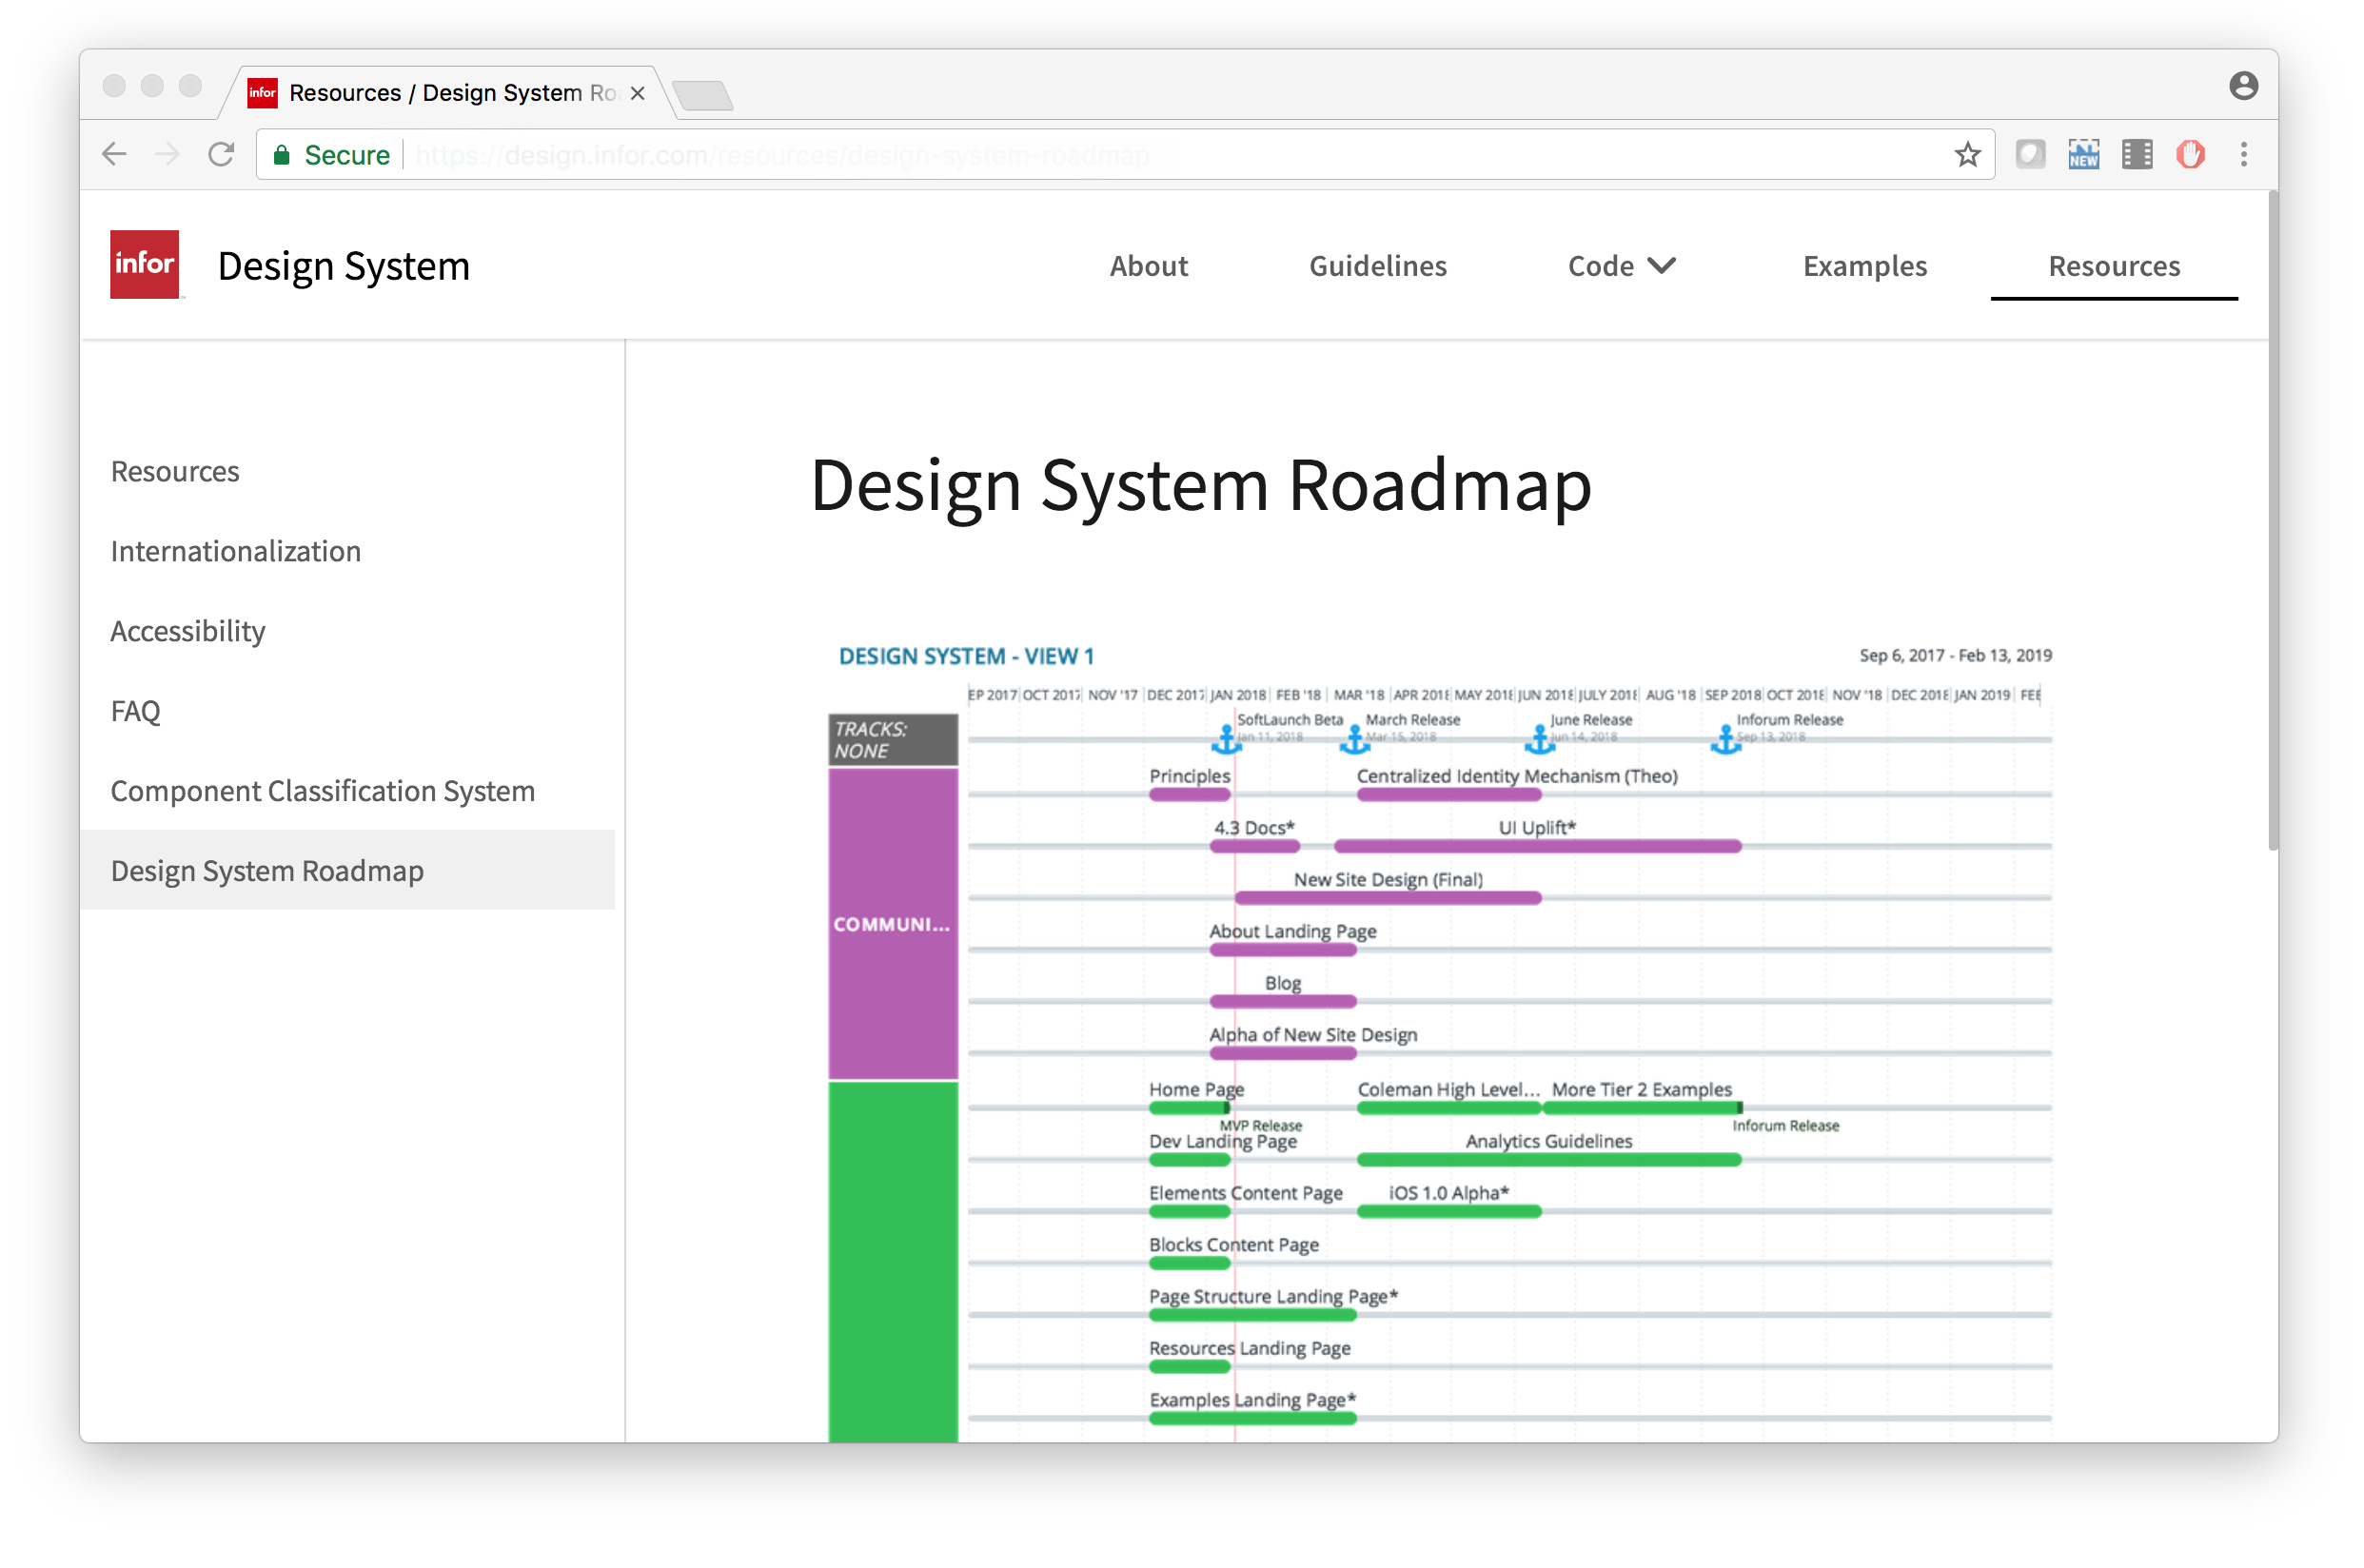Click the browser forward arrow

168,155
